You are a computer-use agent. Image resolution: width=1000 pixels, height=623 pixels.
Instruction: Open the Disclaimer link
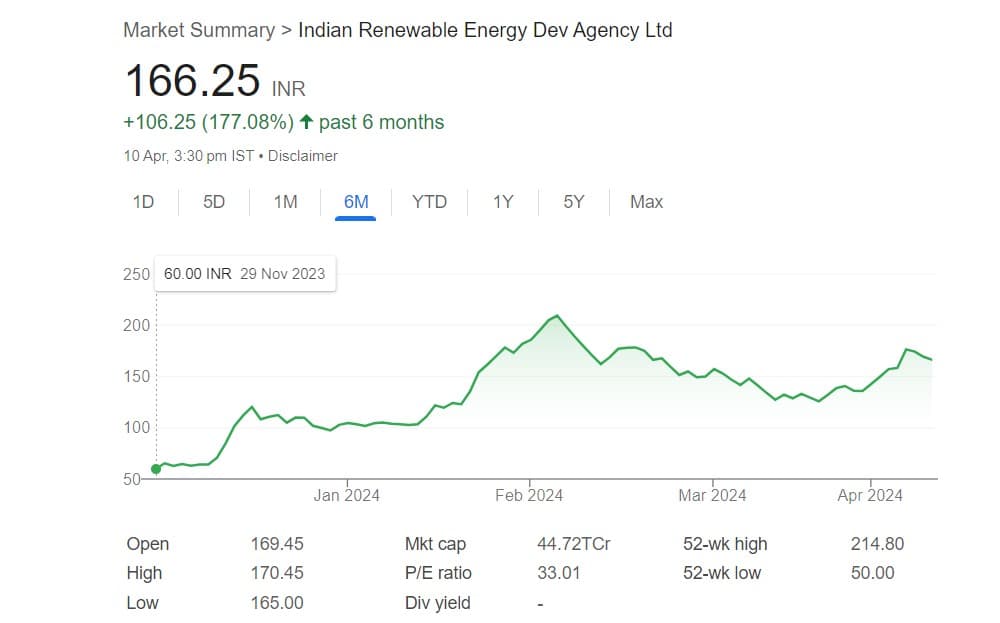pyautogui.click(x=302, y=156)
